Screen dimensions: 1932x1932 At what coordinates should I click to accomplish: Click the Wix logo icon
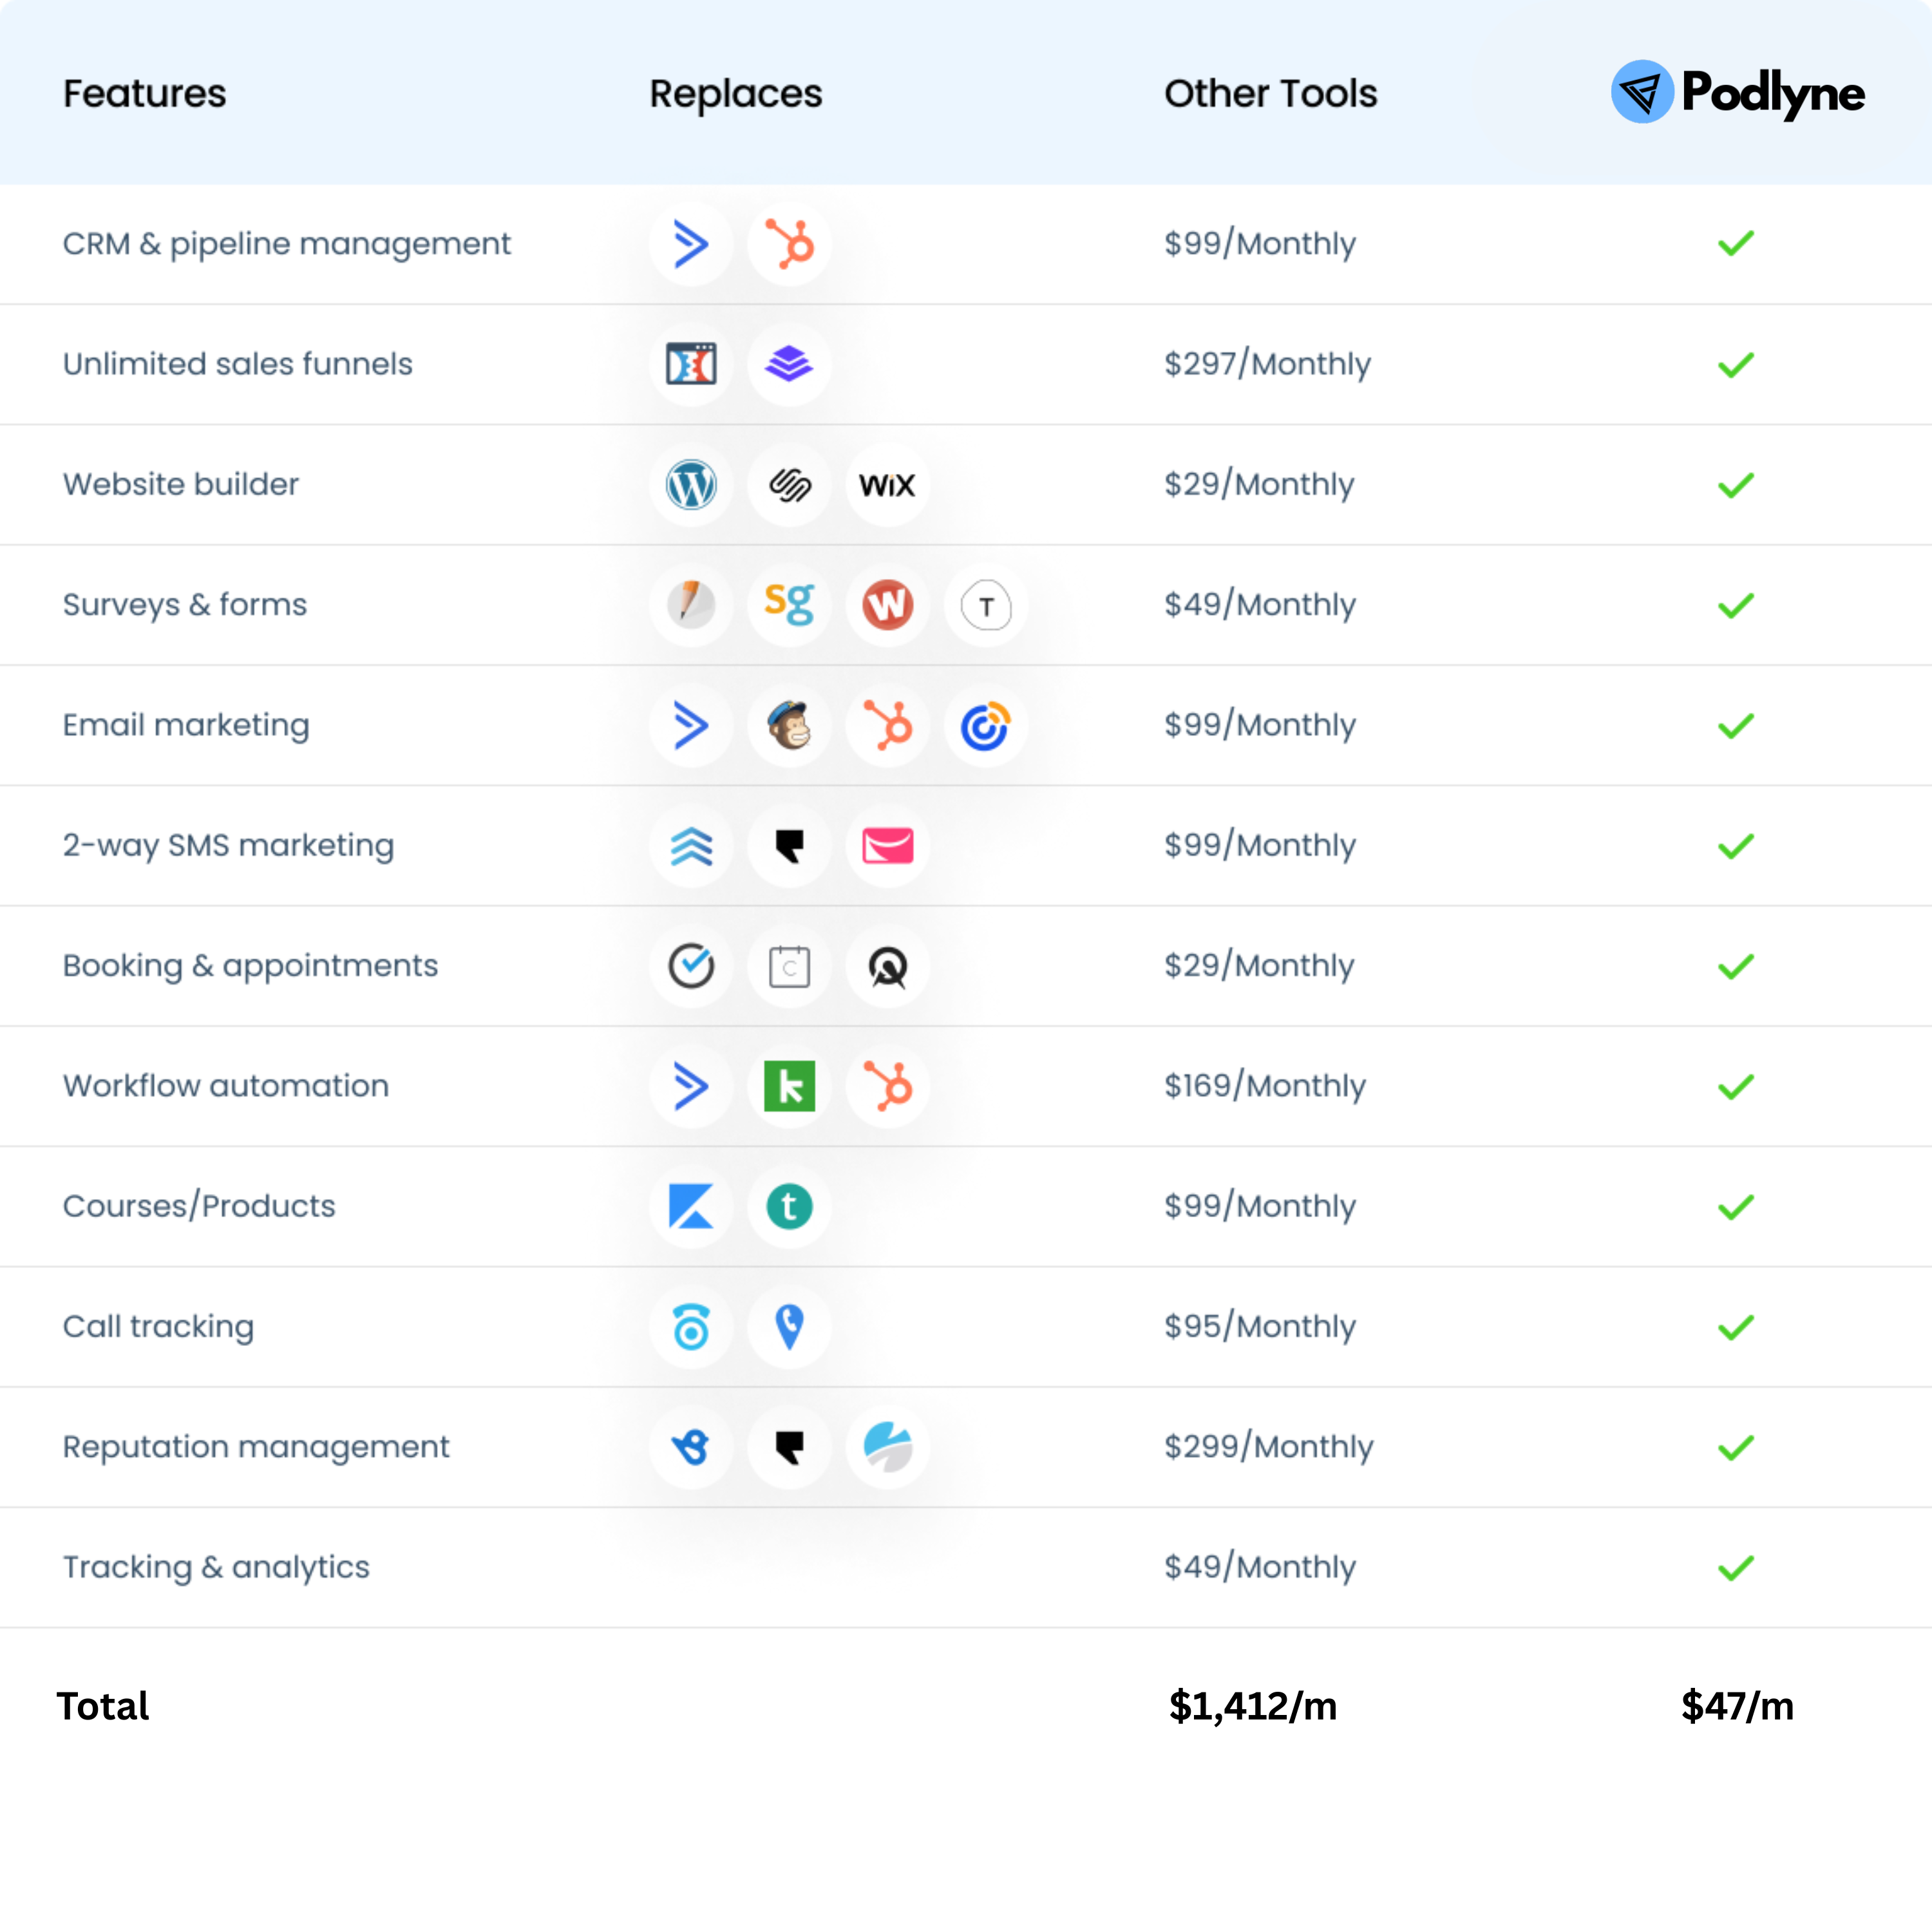point(887,485)
